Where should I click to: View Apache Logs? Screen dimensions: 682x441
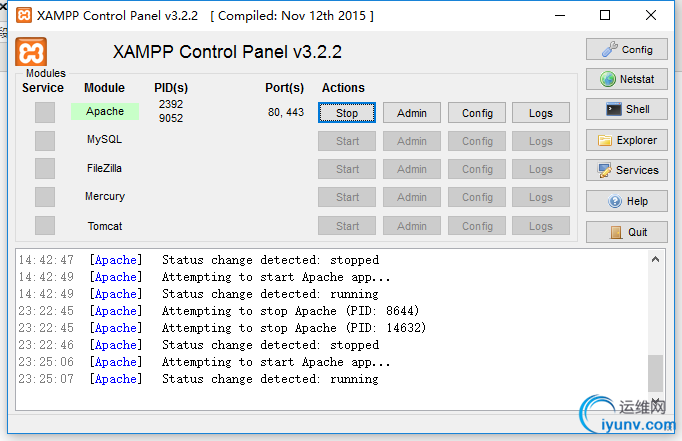click(541, 113)
